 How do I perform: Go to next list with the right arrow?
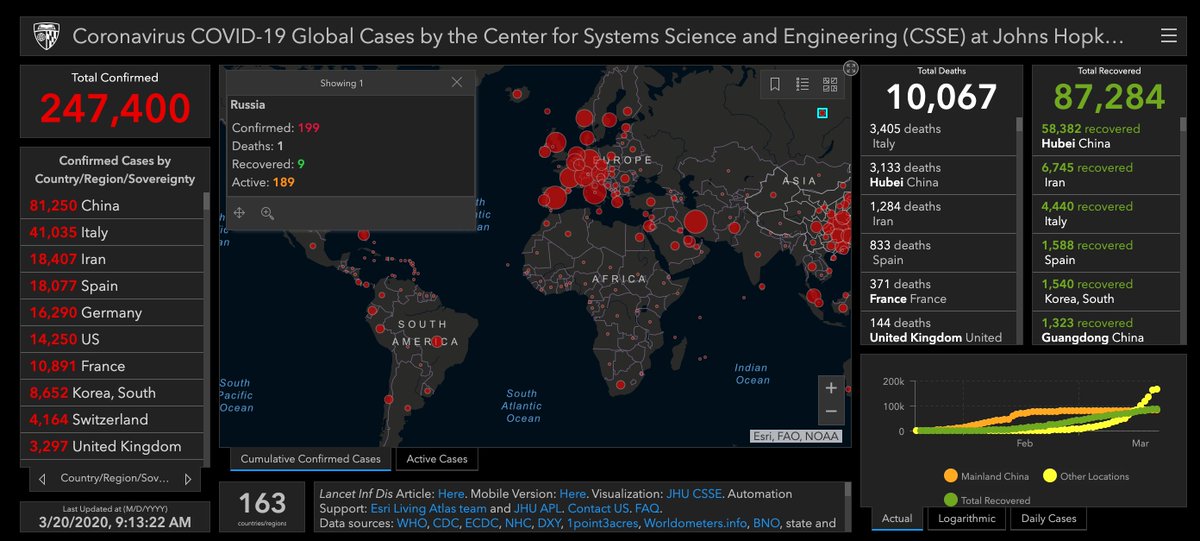coord(188,479)
